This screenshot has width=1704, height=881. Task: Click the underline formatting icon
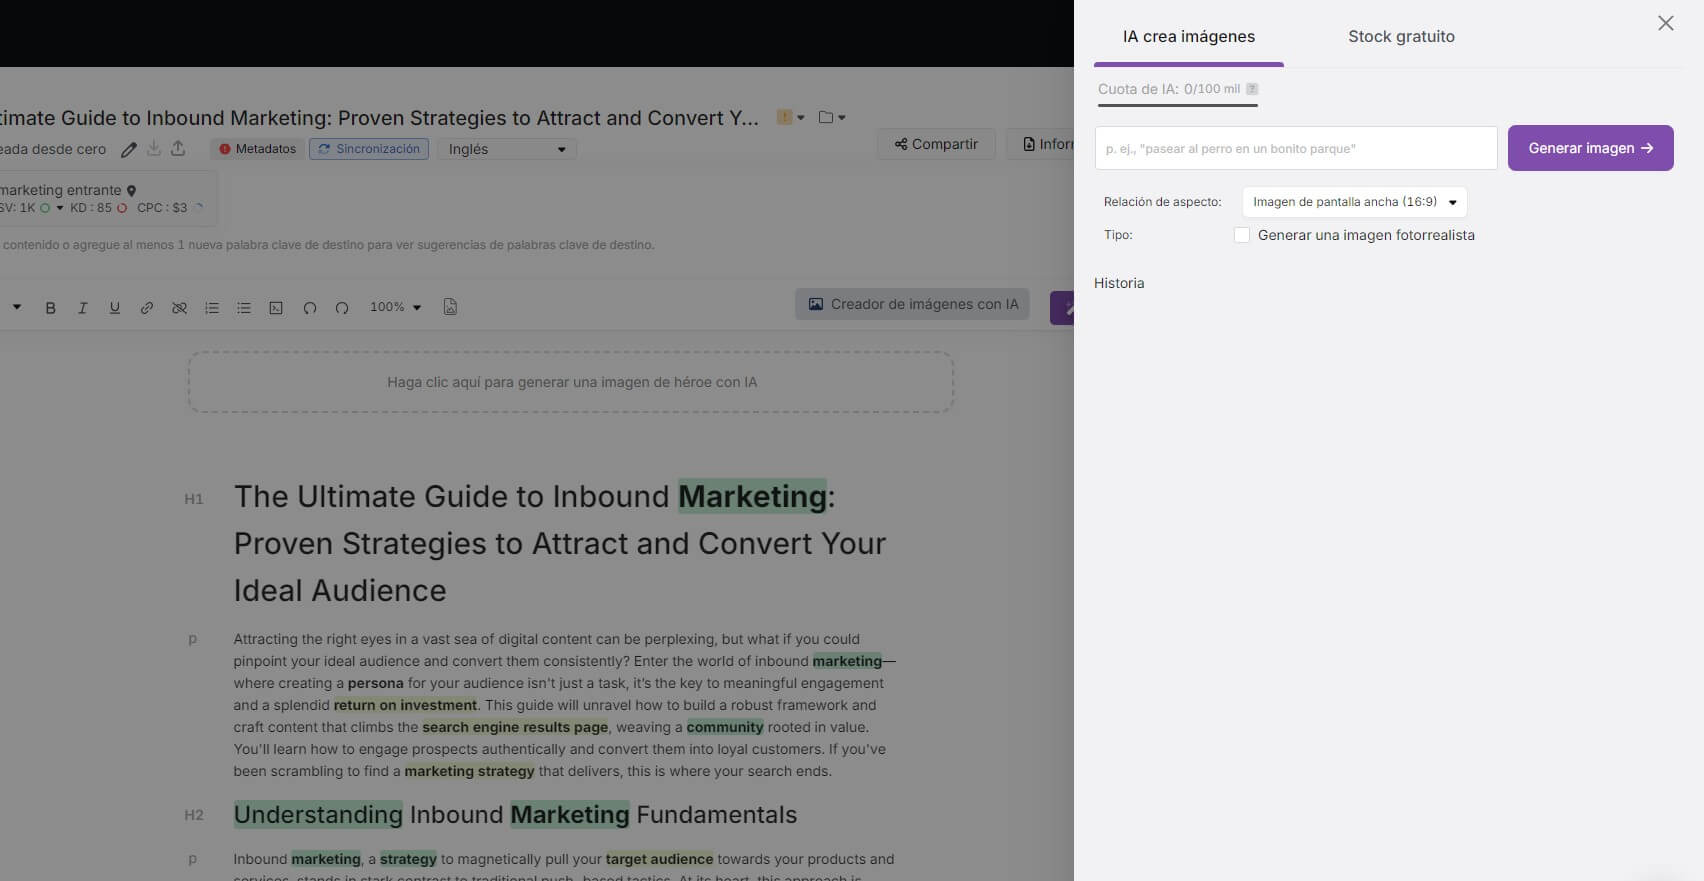coord(115,308)
